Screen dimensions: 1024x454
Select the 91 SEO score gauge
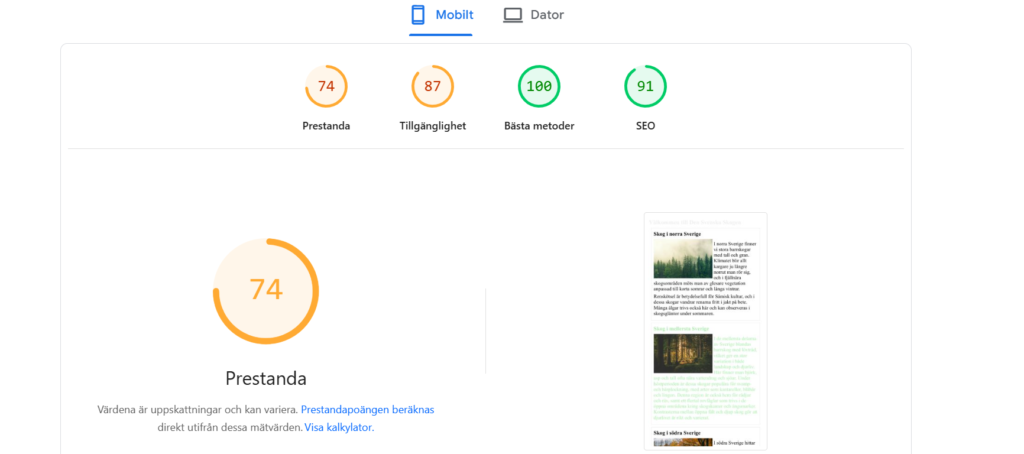(645, 86)
